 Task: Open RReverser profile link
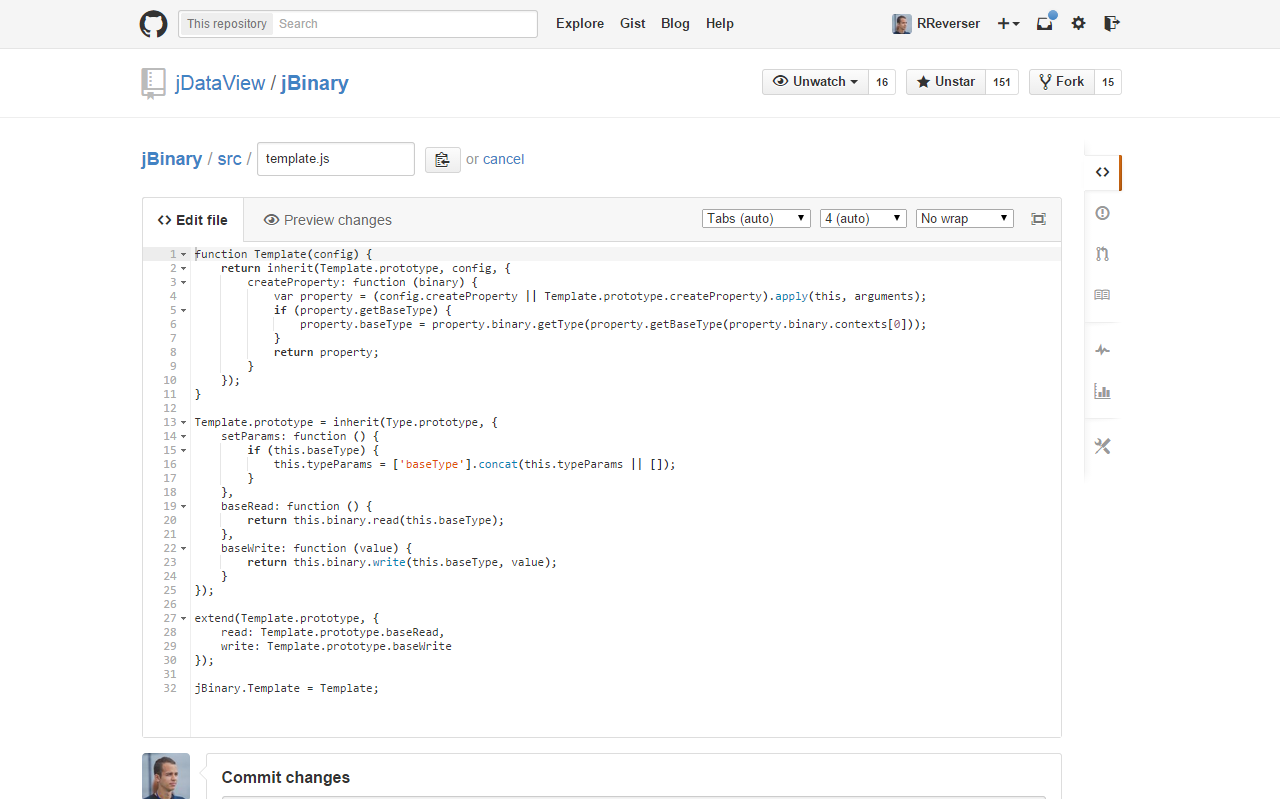click(x=948, y=24)
